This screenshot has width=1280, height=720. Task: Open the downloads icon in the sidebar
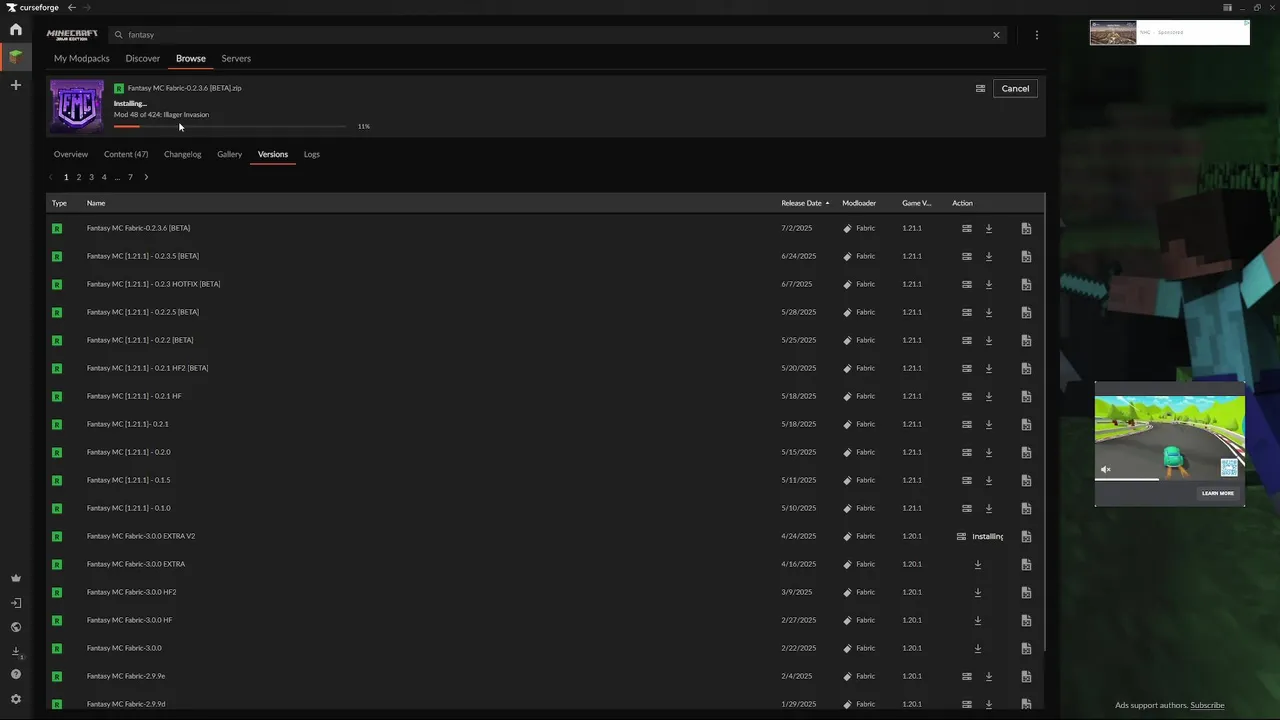[x=15, y=651]
